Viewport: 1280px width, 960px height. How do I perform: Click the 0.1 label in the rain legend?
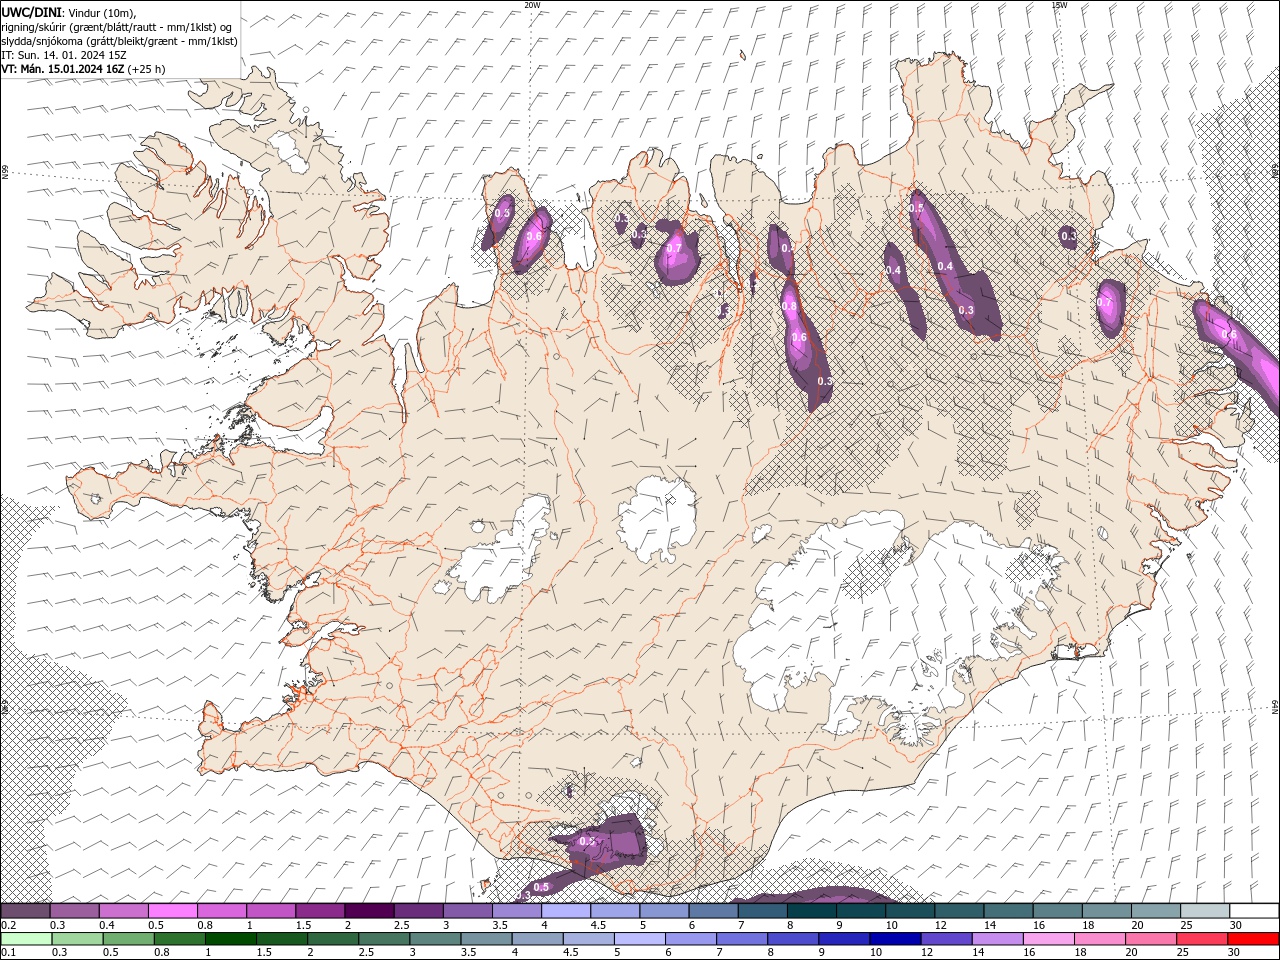tap(7, 952)
